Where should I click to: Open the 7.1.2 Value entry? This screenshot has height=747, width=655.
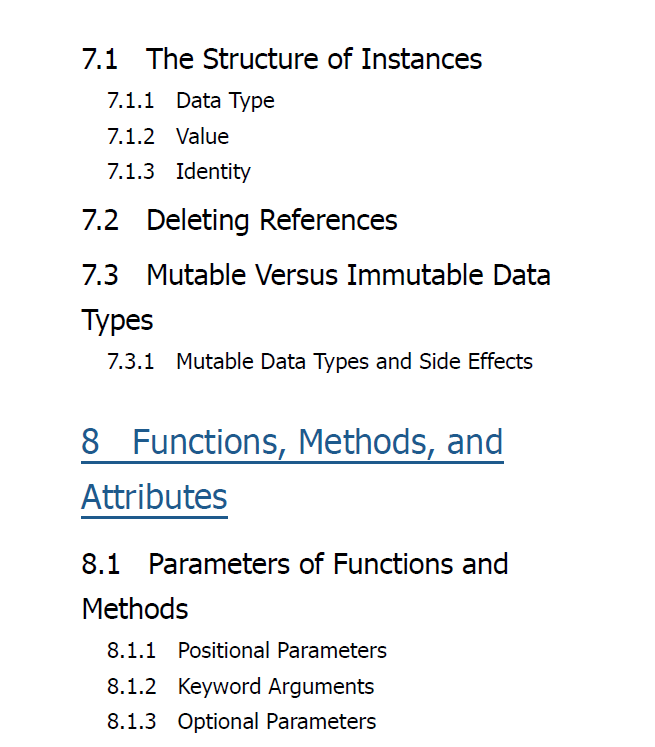pyautogui.click(x=168, y=136)
